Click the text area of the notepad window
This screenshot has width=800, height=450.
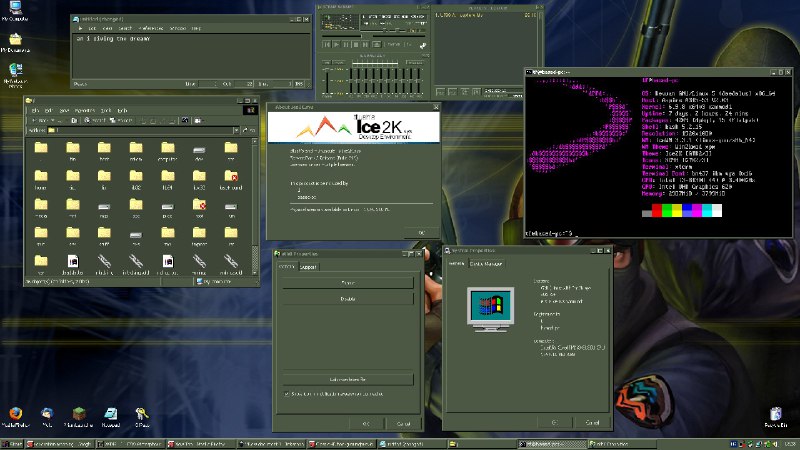click(x=191, y=55)
